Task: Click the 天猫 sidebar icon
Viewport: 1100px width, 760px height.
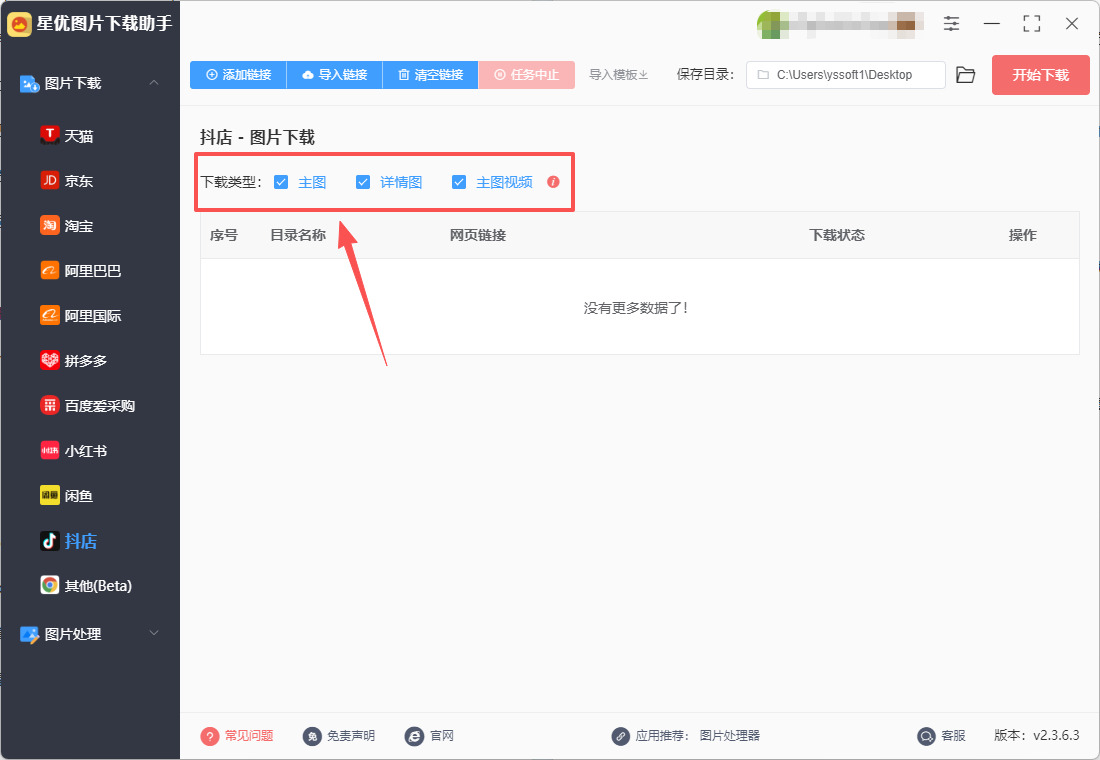Action: 49,135
